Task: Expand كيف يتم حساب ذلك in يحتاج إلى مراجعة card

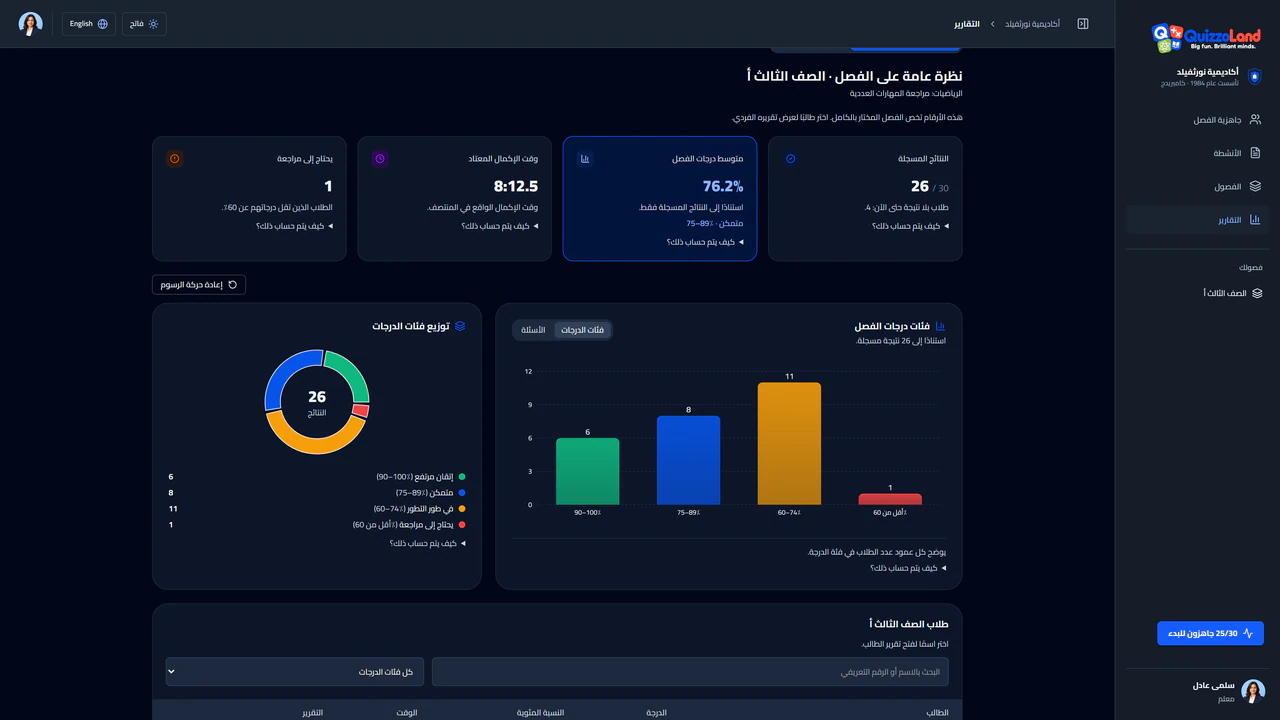Action: click(295, 226)
